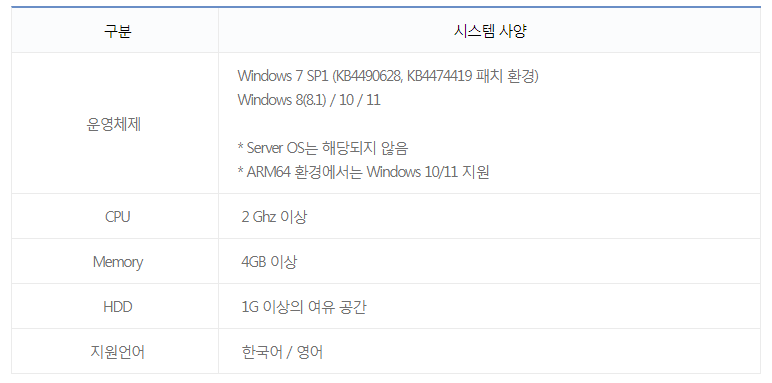Click the Windows 8(8.1) / 10 / 11 line
This screenshot has width=772, height=383.
tap(309, 100)
